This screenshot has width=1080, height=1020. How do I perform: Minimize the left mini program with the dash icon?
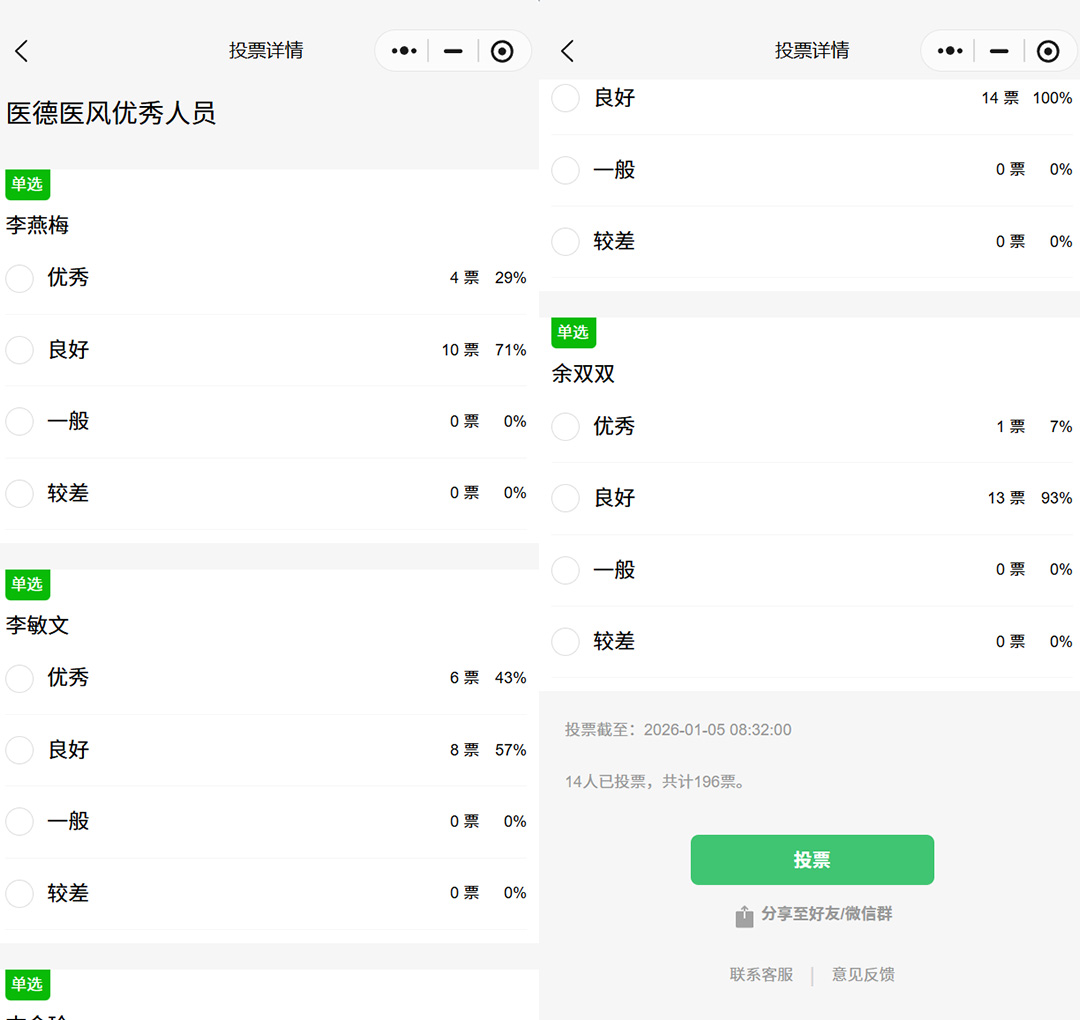[453, 51]
